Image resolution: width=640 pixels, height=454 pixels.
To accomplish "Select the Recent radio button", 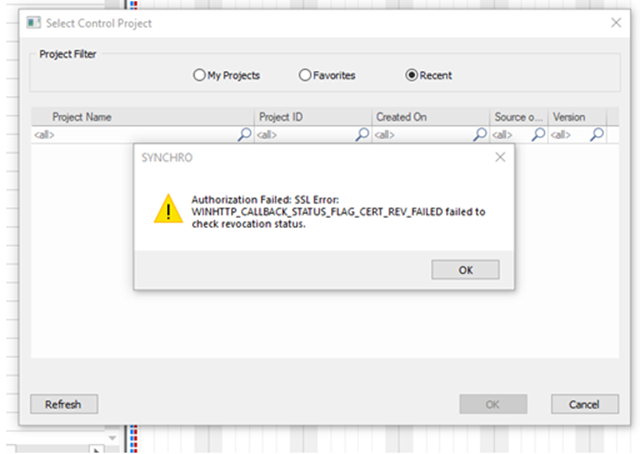I will 411,75.
